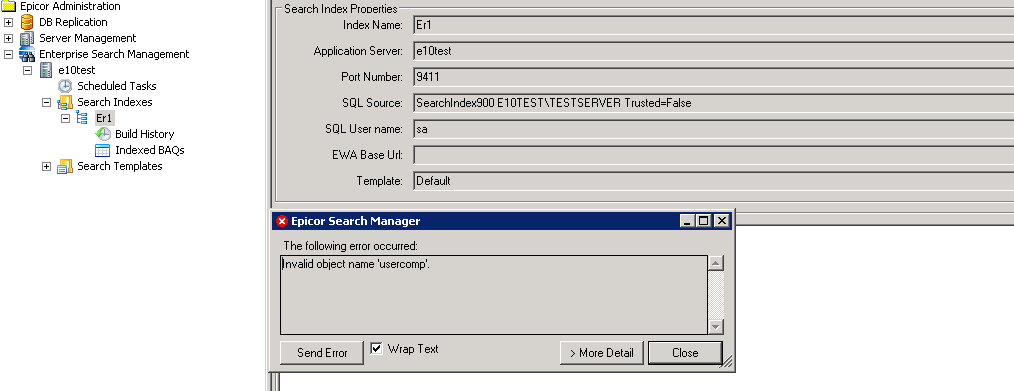Click the Indexed BAQs table icon

coord(103,150)
